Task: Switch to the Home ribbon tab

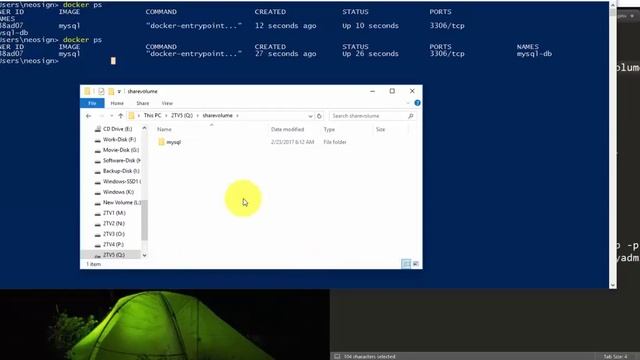Action: [x=117, y=103]
